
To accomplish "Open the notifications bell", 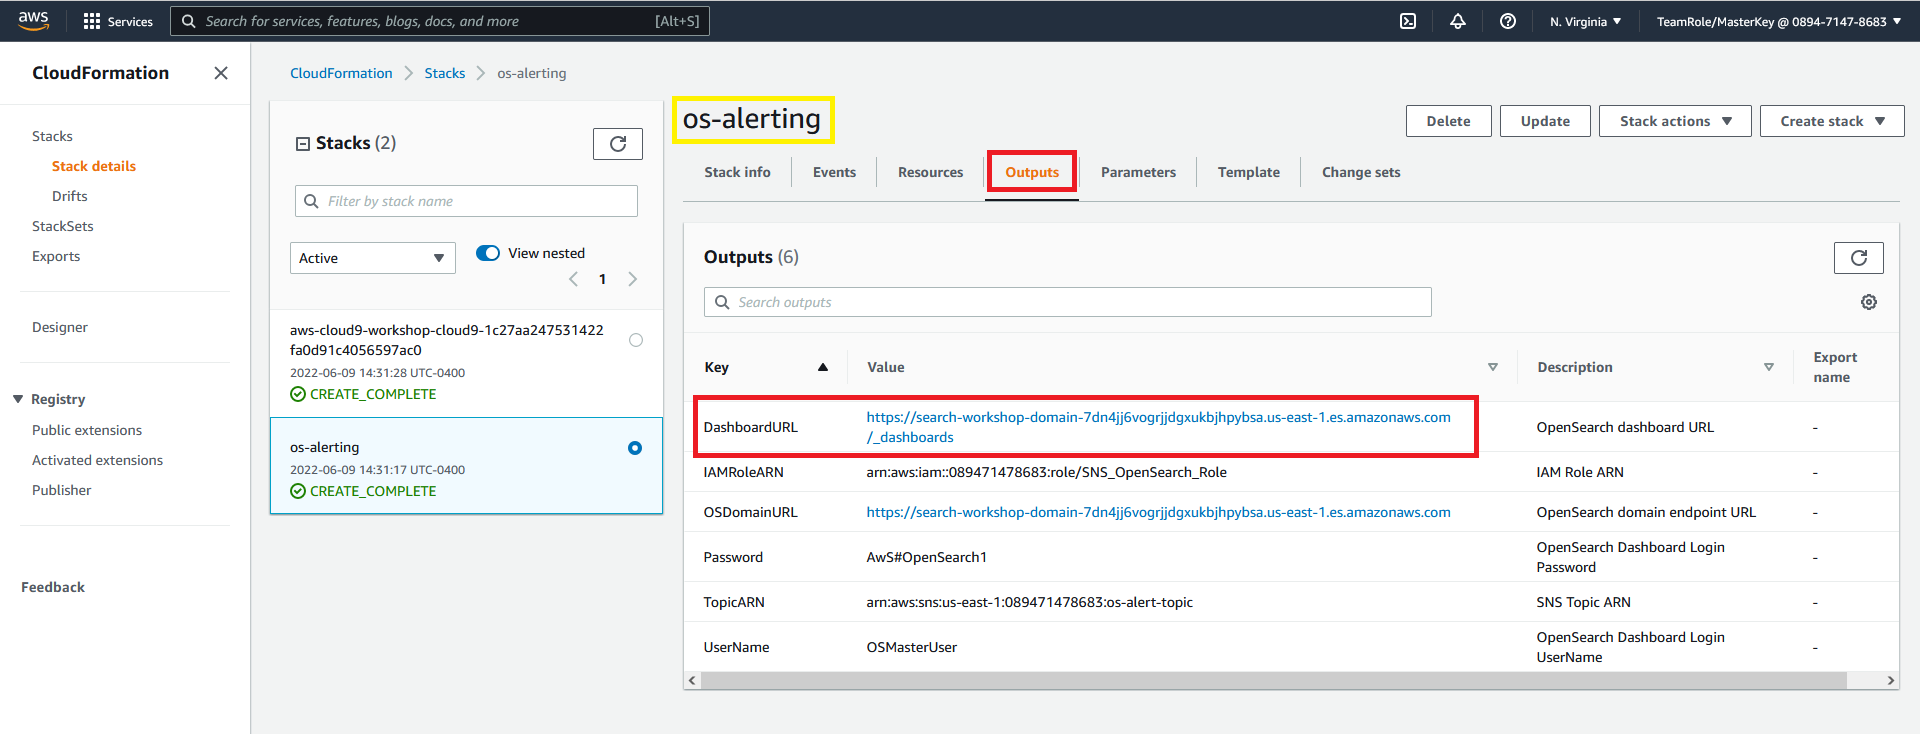I will (x=1458, y=21).
